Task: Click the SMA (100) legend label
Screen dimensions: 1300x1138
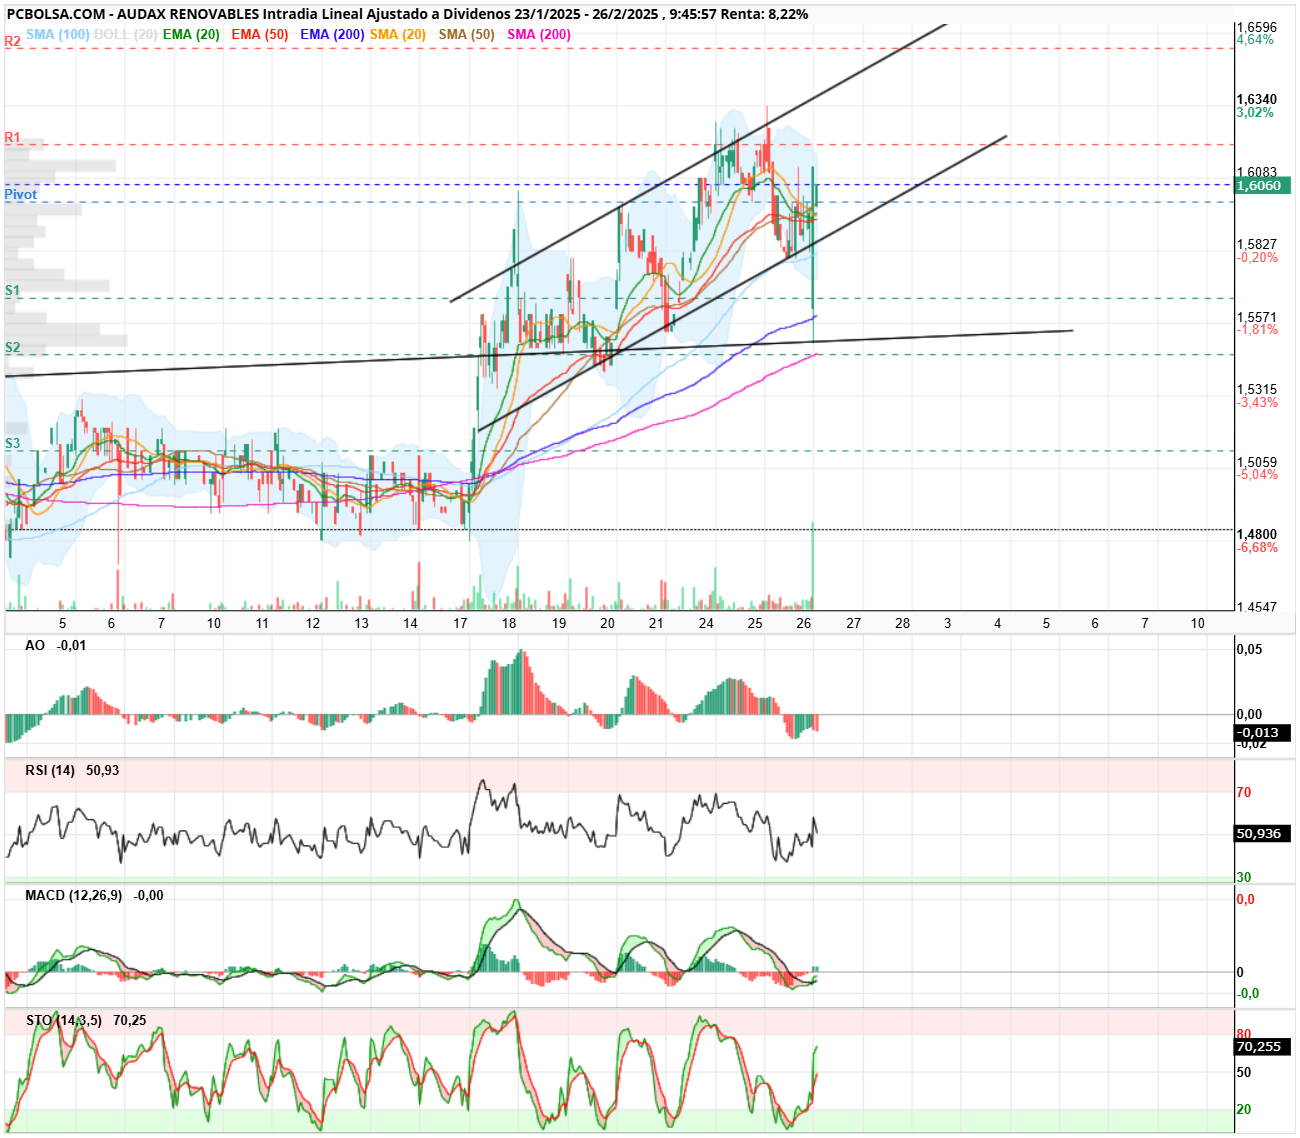Action: [58, 34]
